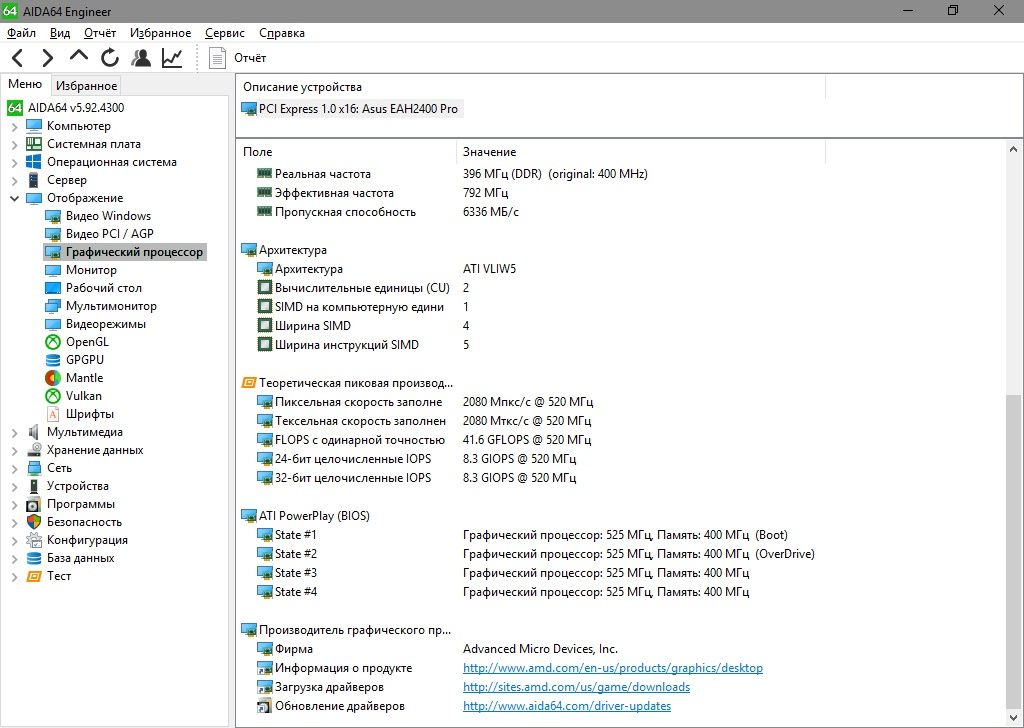Open the aida64.com driver-updates link
Screen dimensions: 1024x728
point(567,706)
